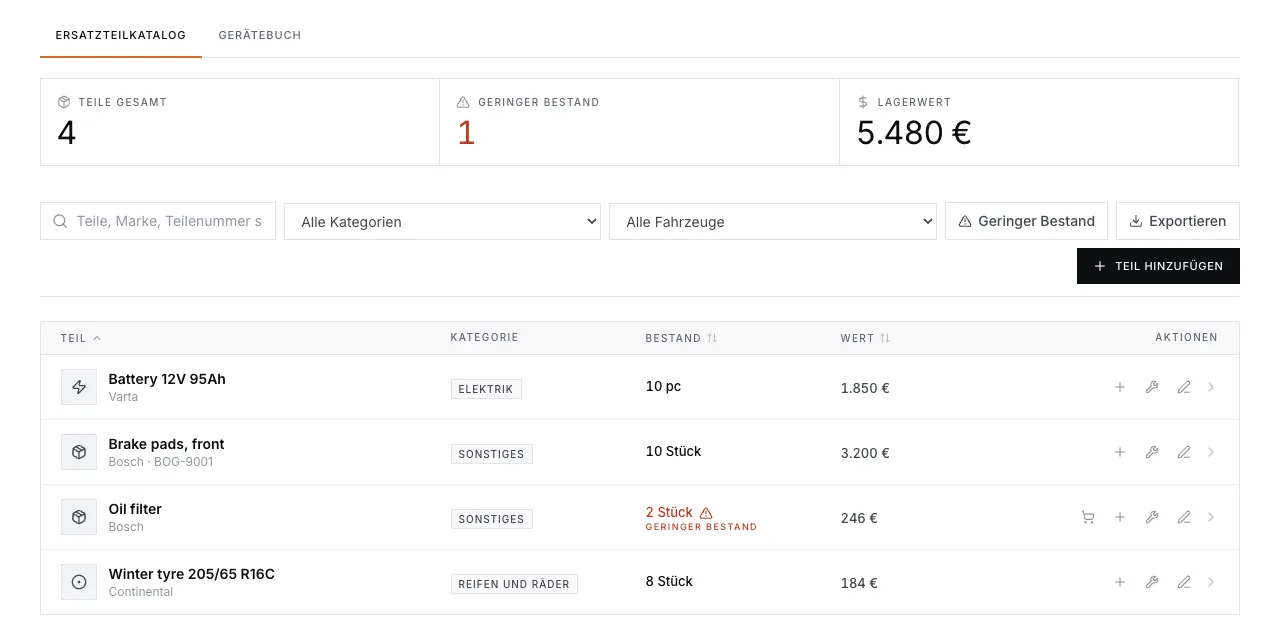The height and width of the screenshot is (635, 1280).
Task: Click the lightning icon beside Battery 12V 95Ah
Action: coord(79,387)
